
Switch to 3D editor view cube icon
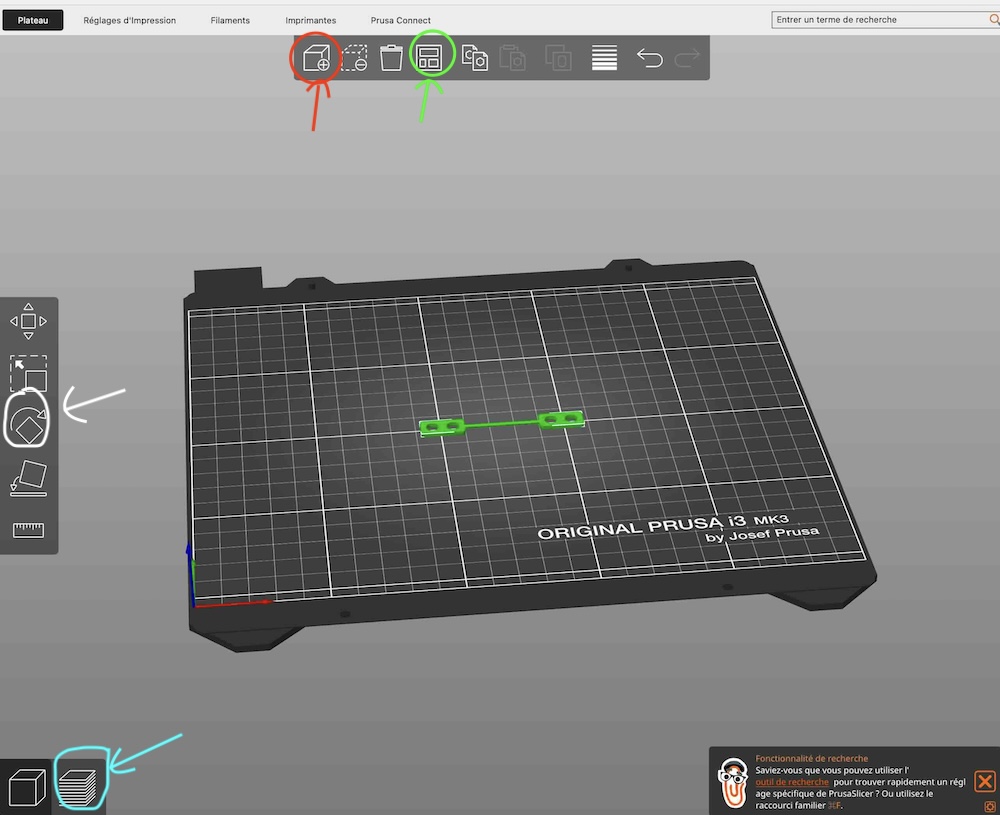pos(26,788)
